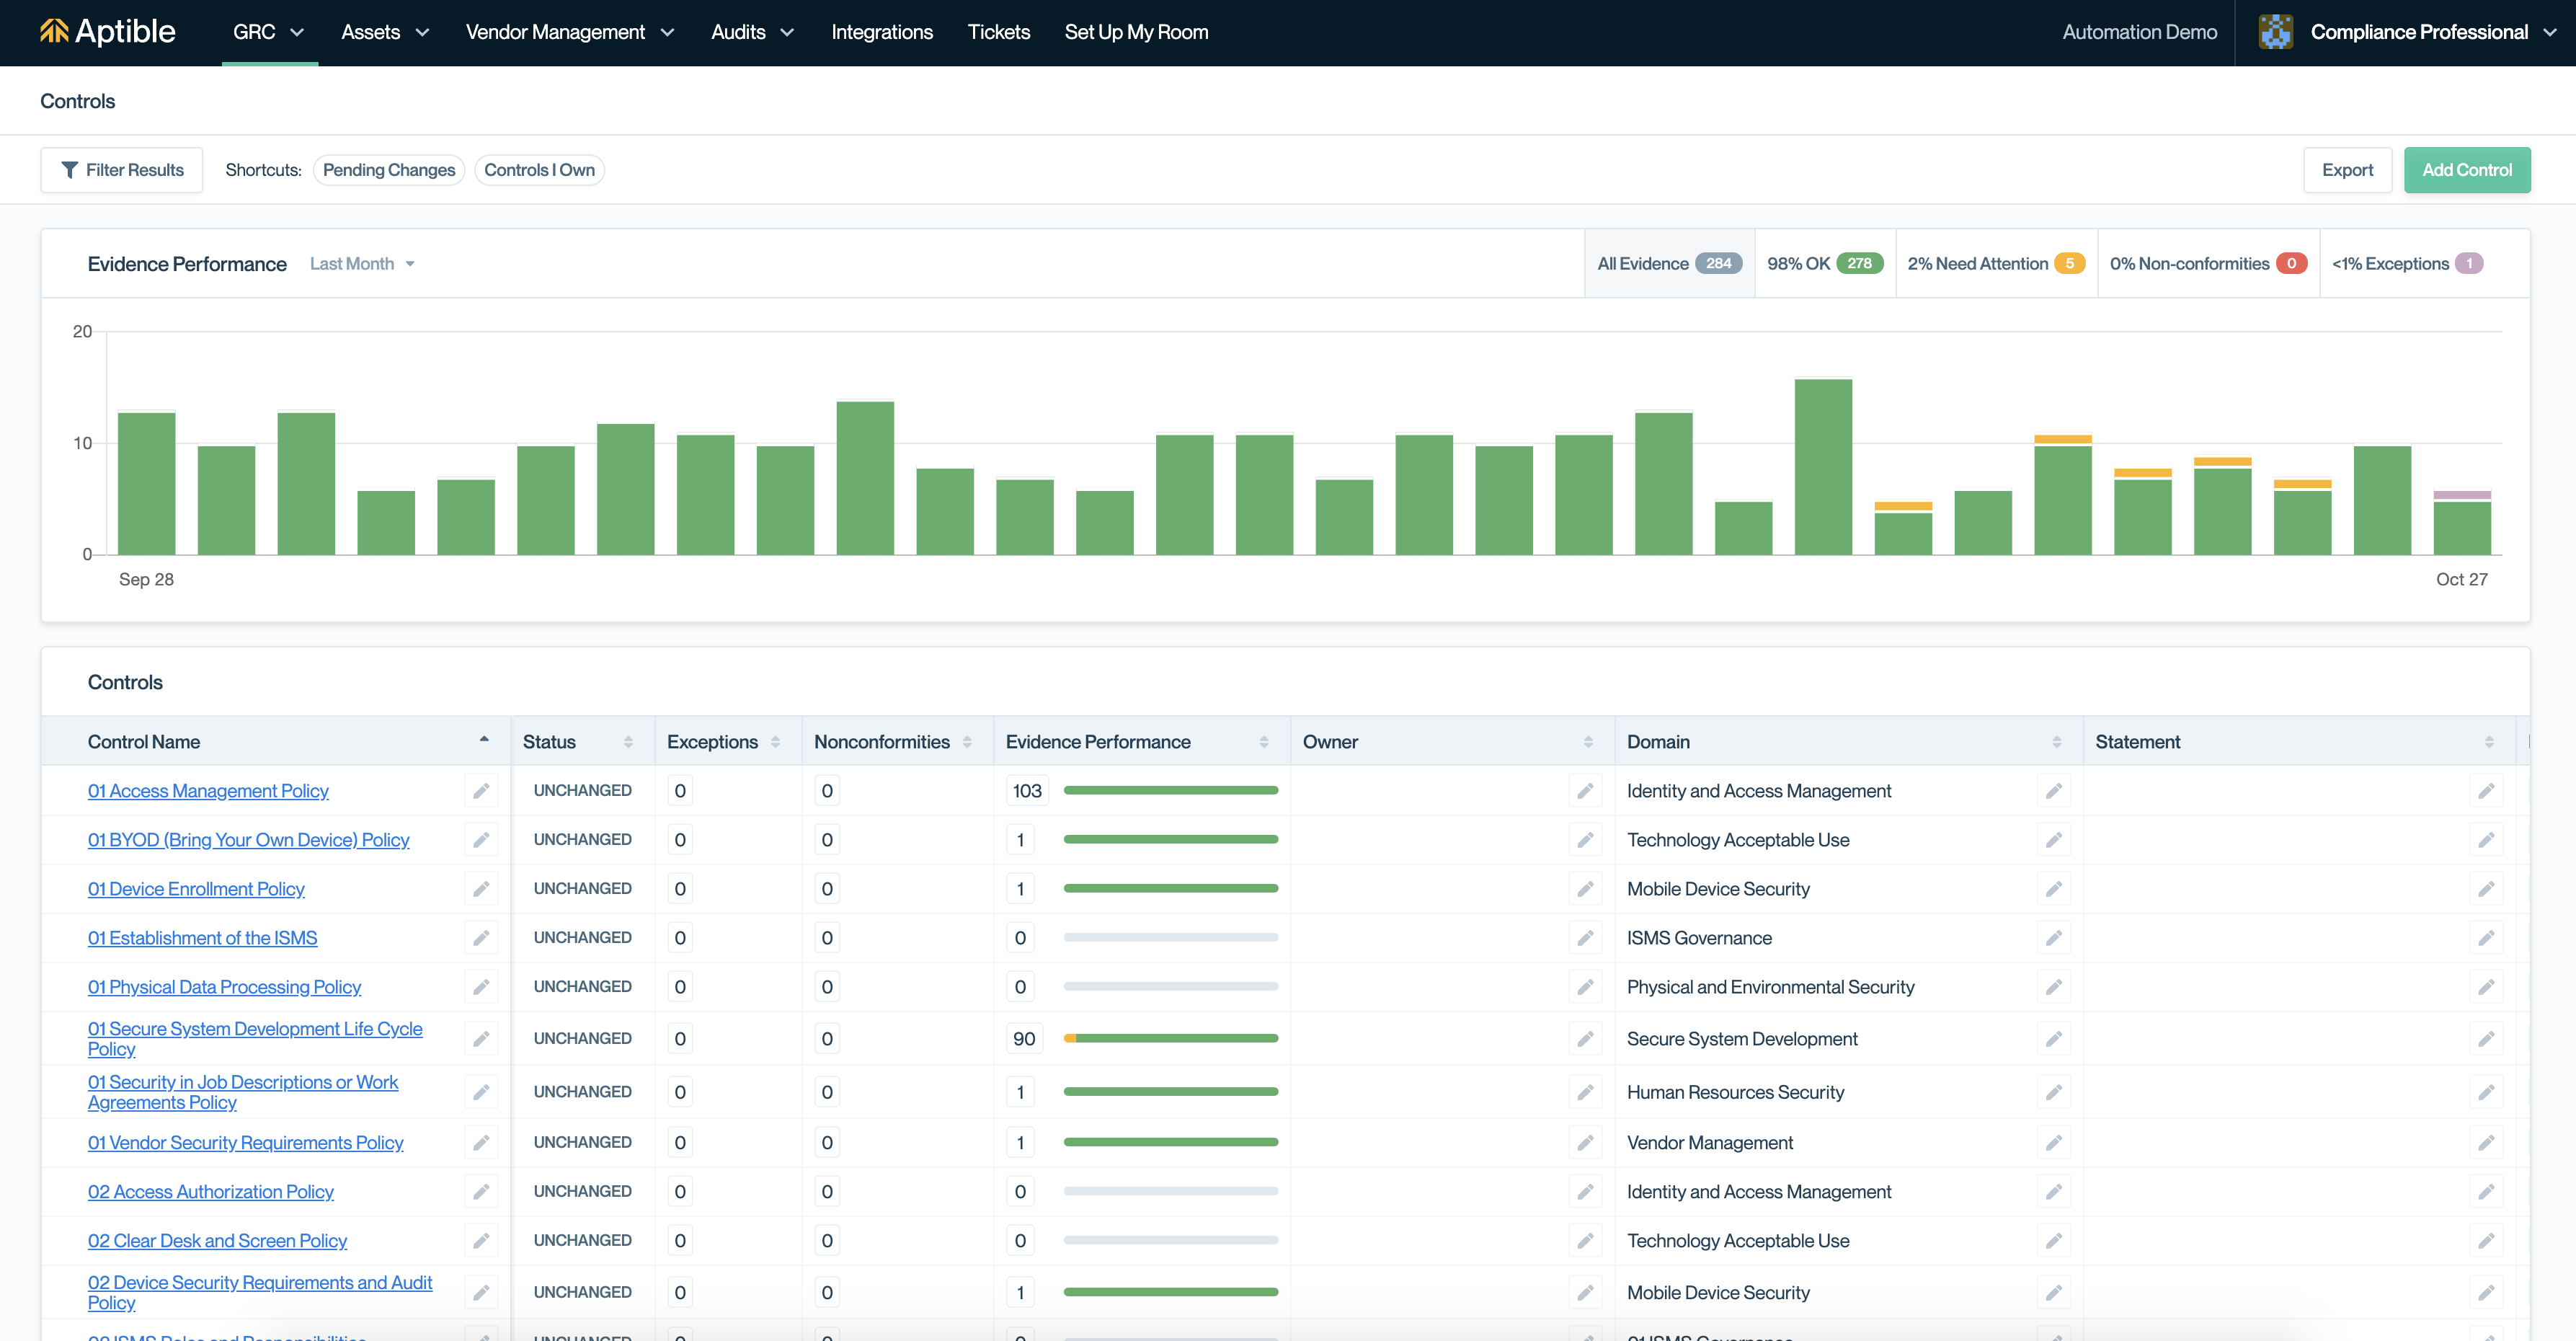
Task: Open the Last Month period dropdown
Action: coord(361,264)
